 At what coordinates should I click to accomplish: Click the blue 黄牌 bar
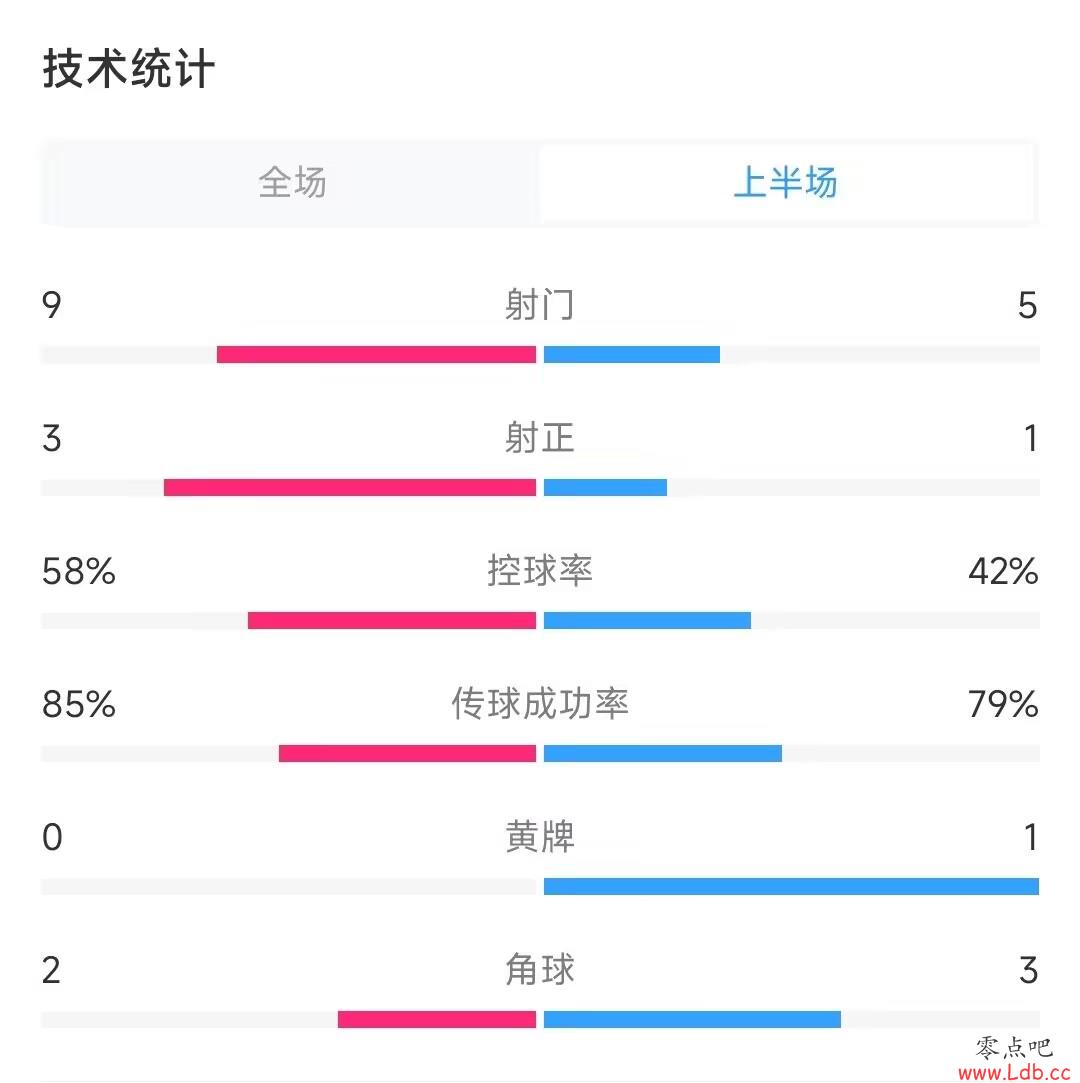791,886
